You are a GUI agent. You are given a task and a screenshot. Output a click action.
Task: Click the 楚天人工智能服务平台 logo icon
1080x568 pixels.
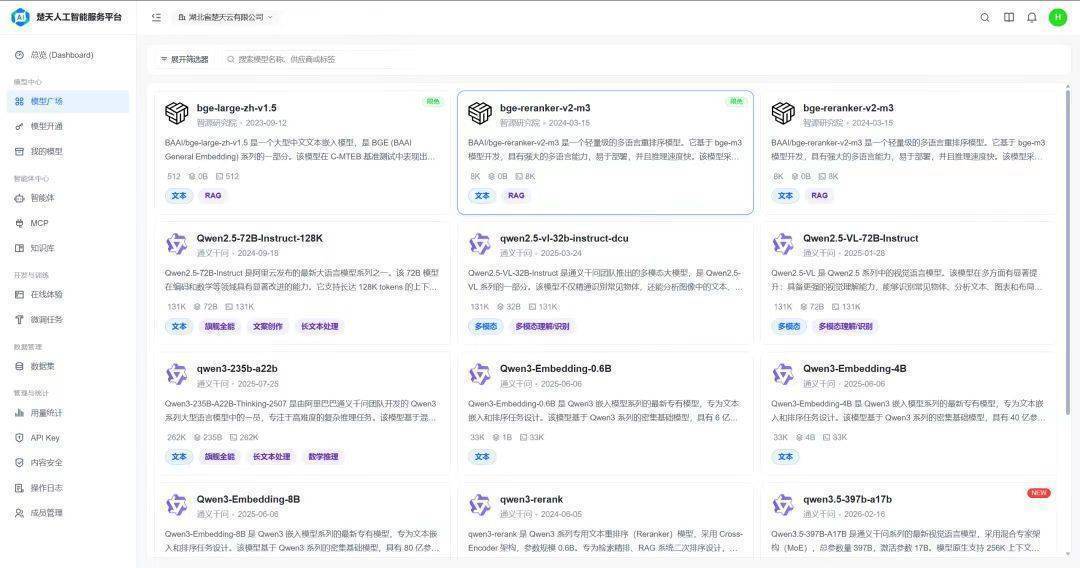(x=20, y=17)
